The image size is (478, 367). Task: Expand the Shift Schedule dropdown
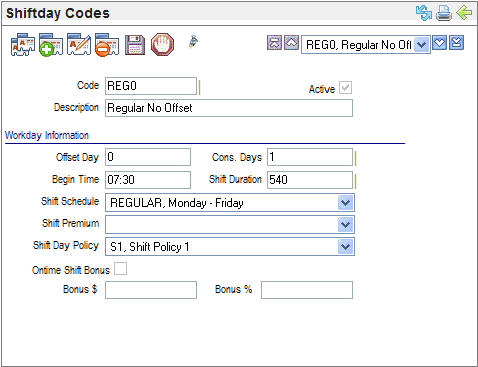click(x=345, y=203)
